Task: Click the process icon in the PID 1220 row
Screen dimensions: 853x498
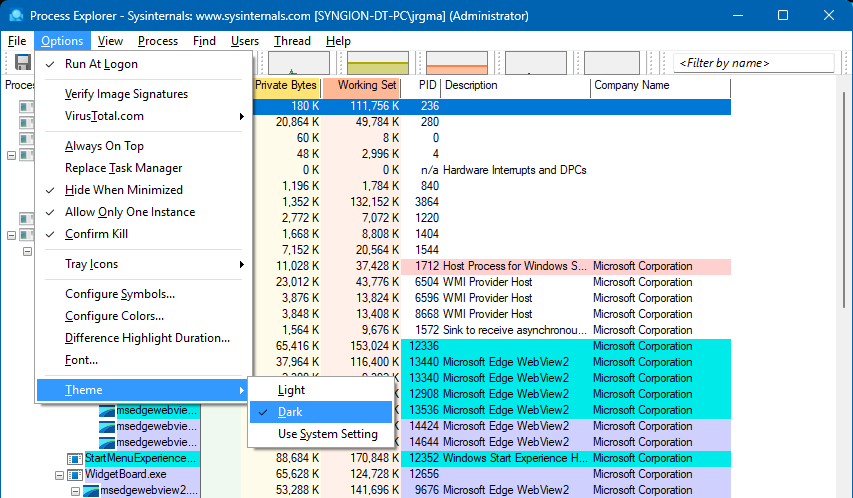Action: 26,218
